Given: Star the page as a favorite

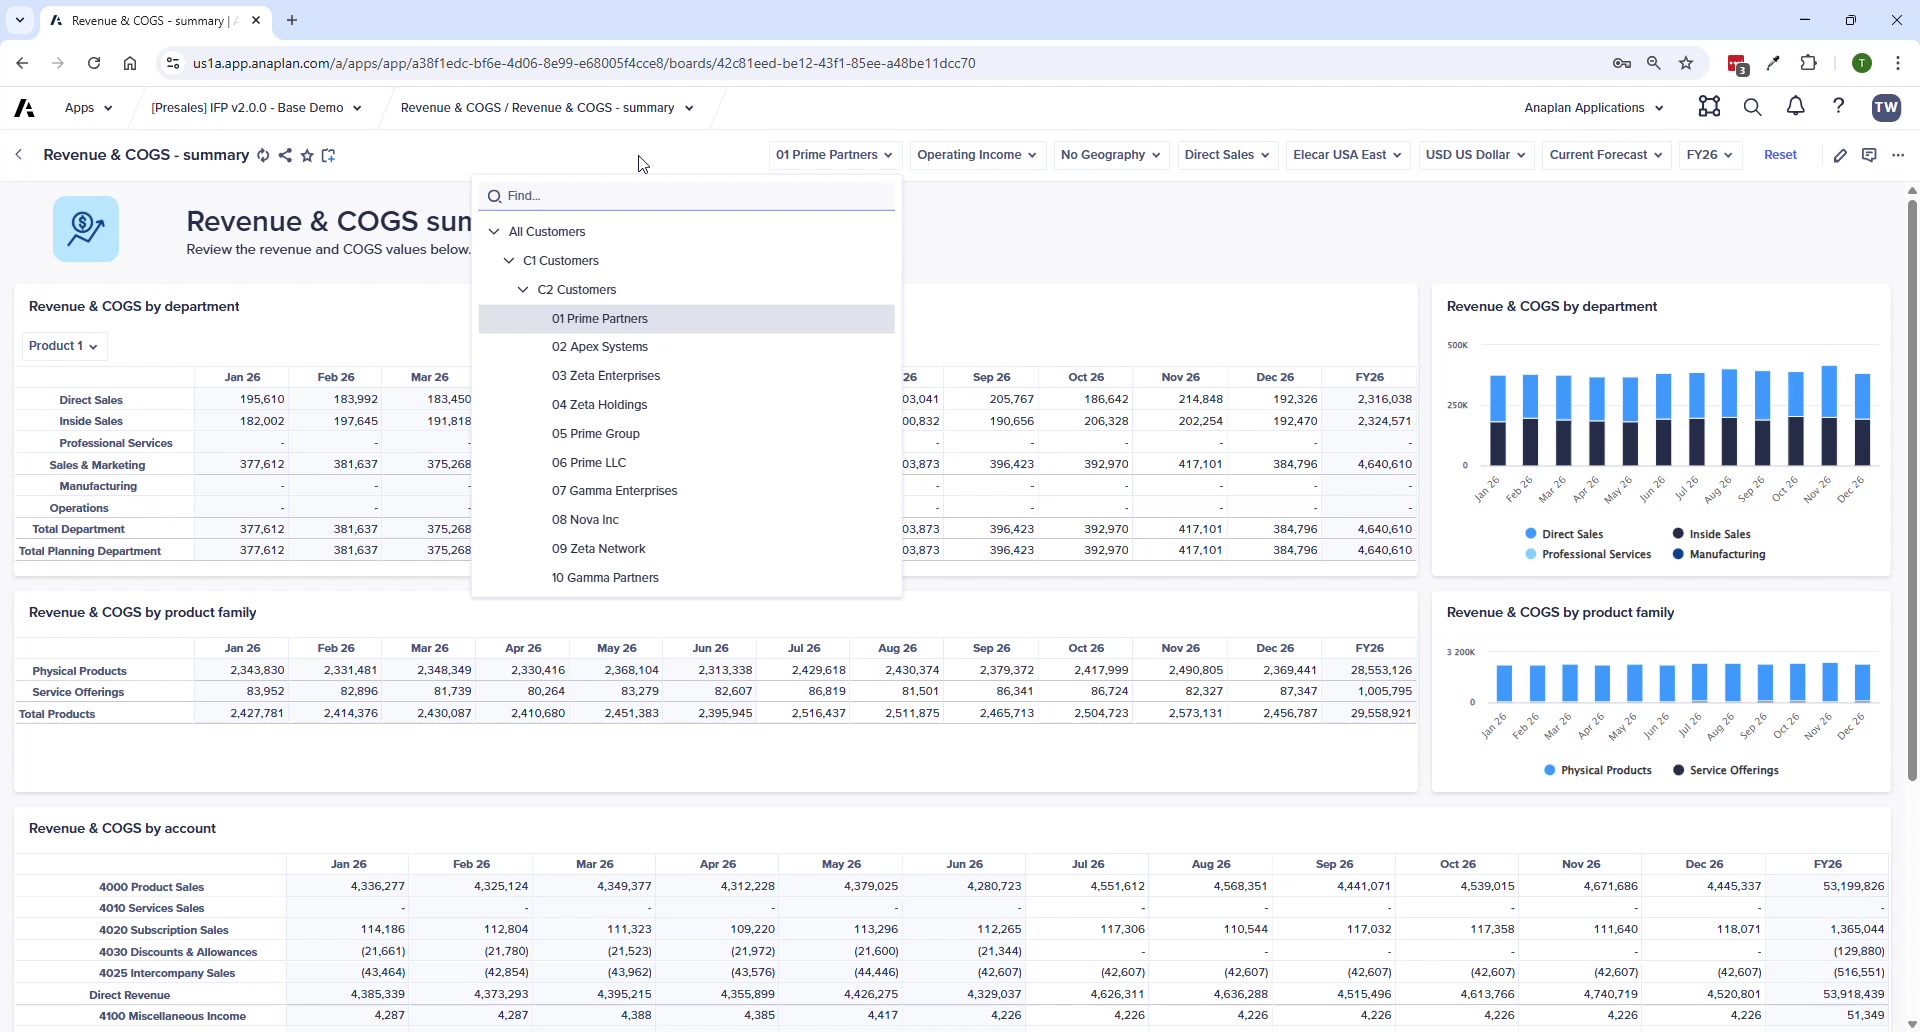Looking at the screenshot, I should (308, 156).
